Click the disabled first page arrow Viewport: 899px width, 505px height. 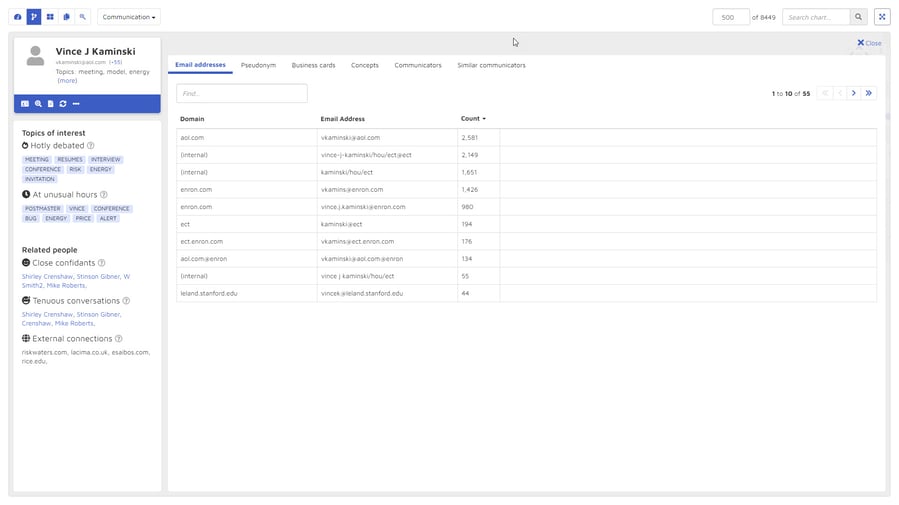click(x=825, y=93)
